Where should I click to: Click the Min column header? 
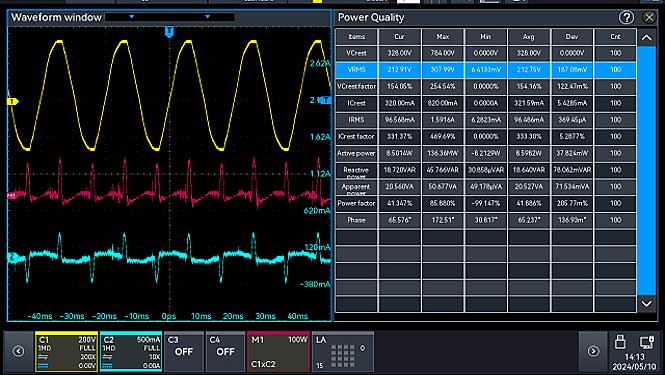pyautogui.click(x=486, y=36)
